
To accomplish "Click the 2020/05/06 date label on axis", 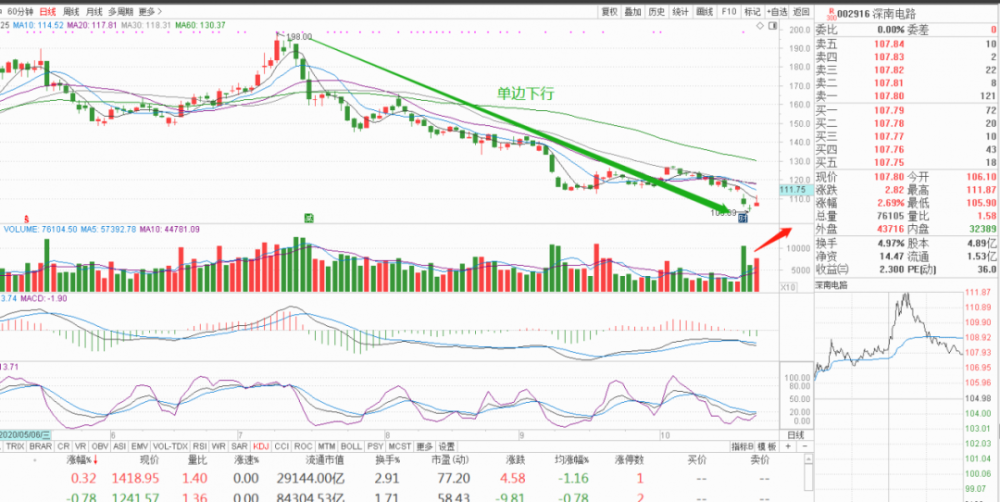I will [x=28, y=435].
